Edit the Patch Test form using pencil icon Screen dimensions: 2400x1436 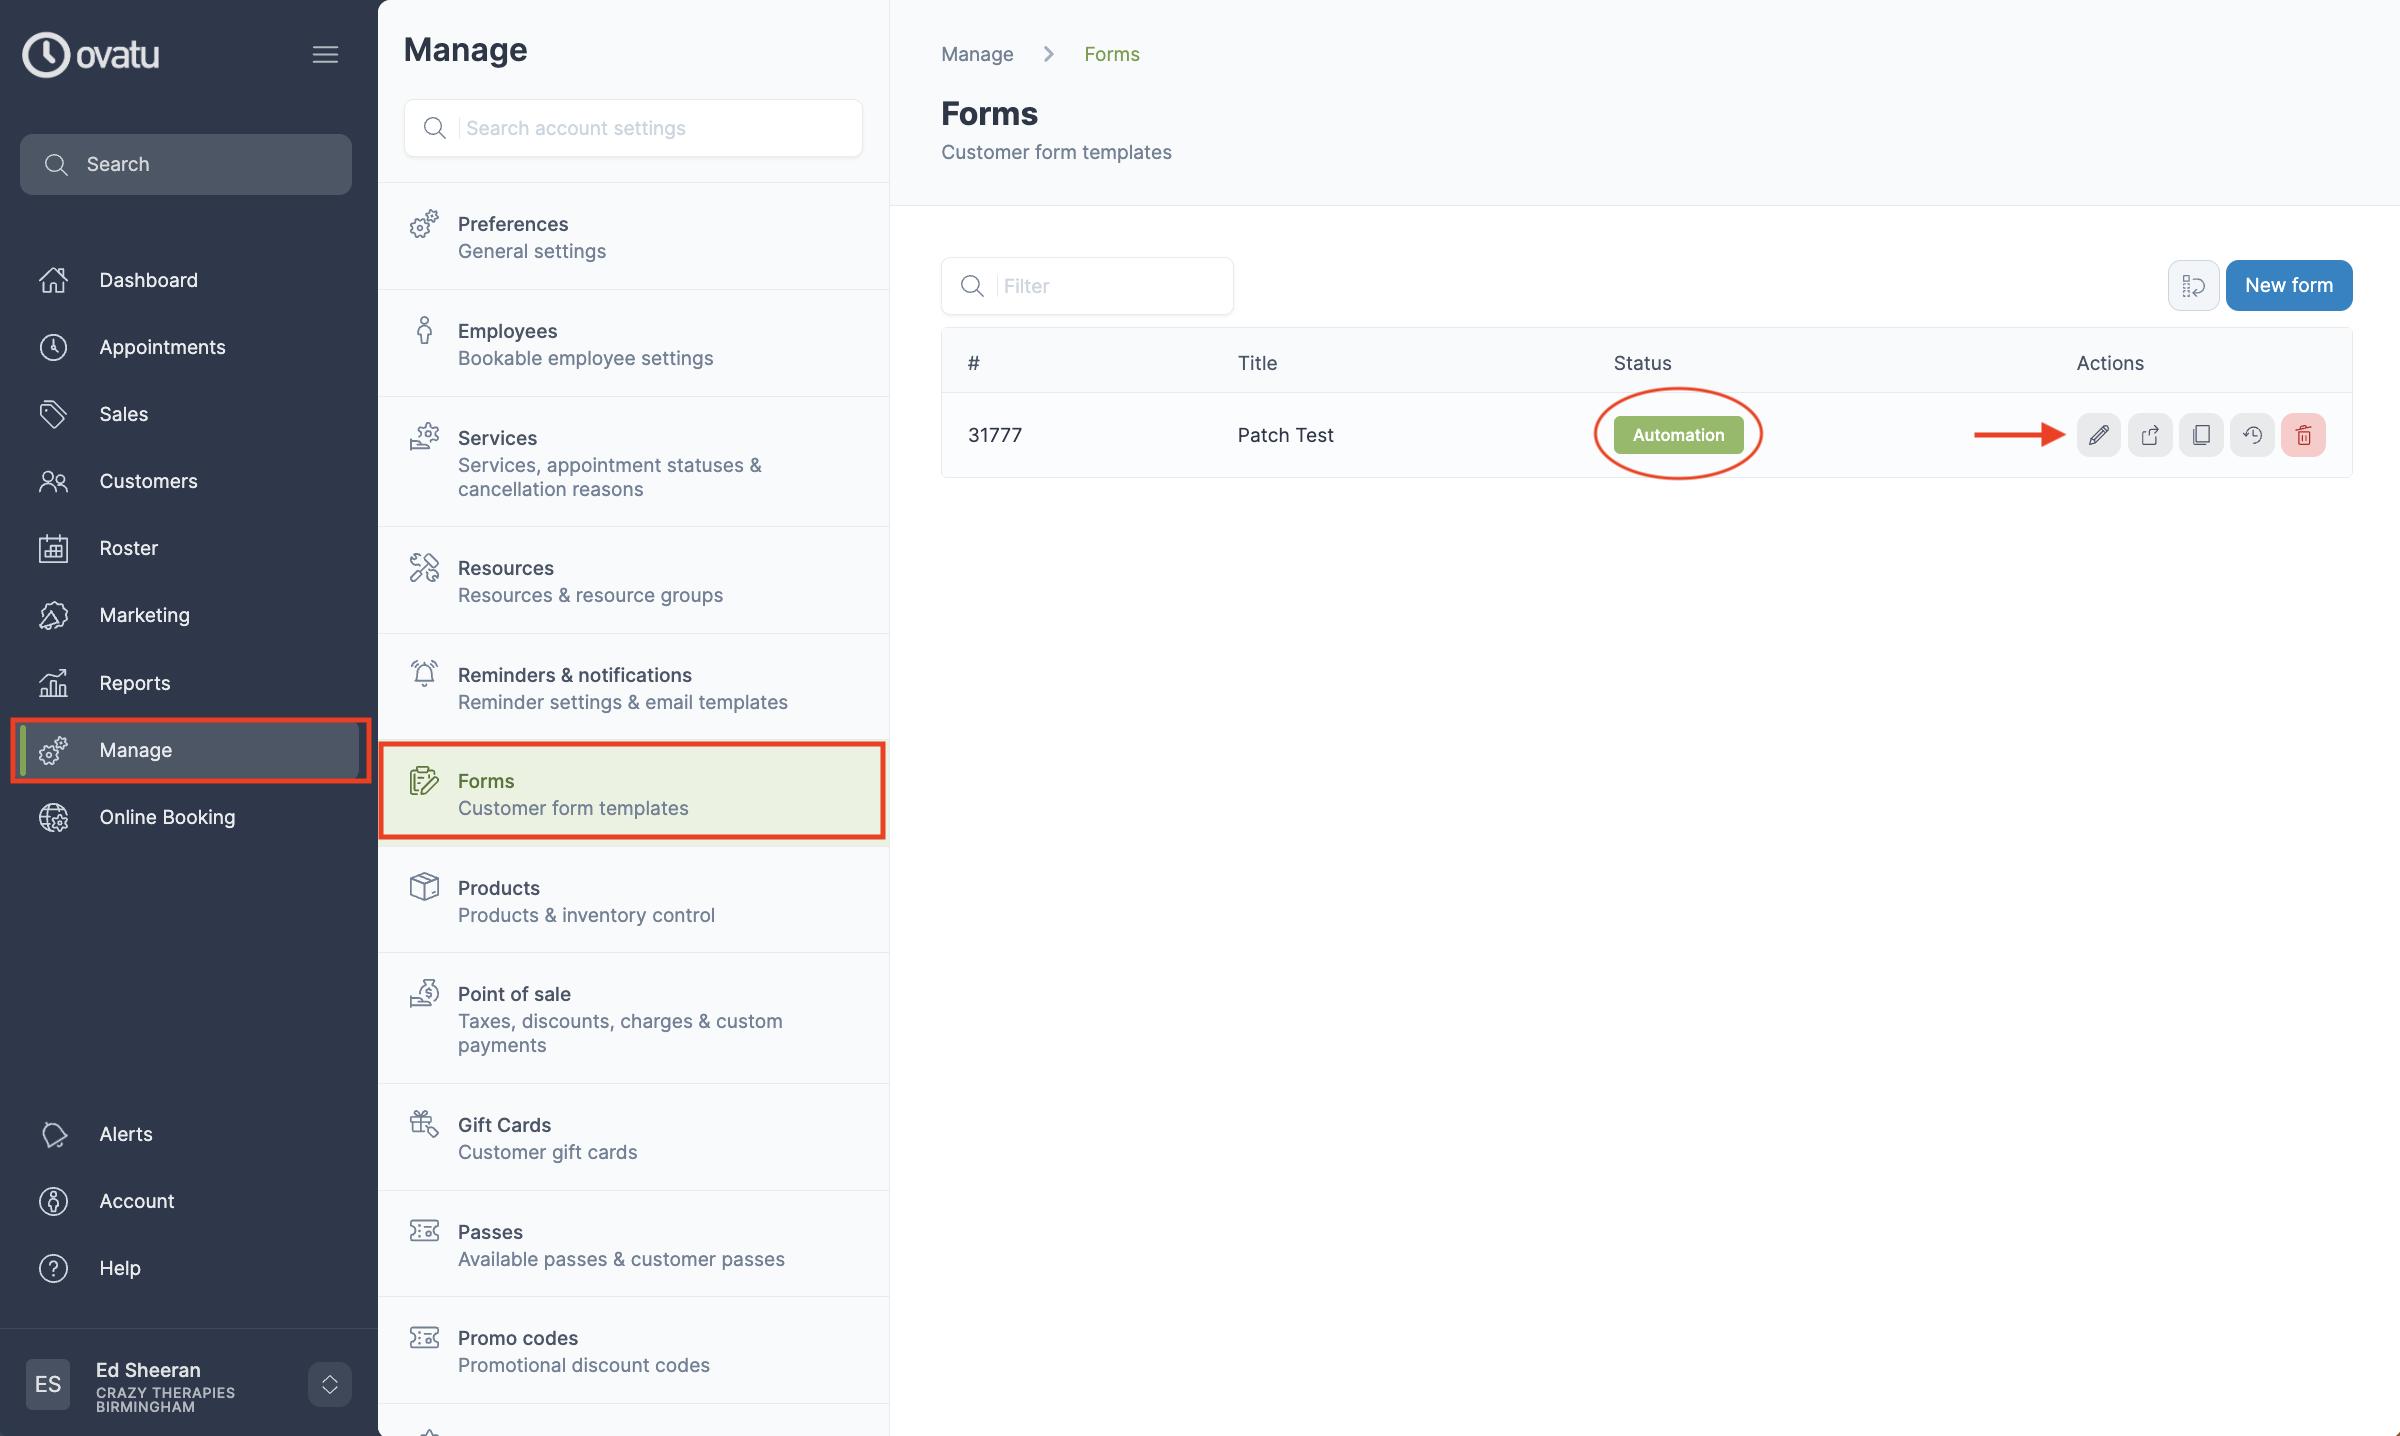tap(2098, 435)
